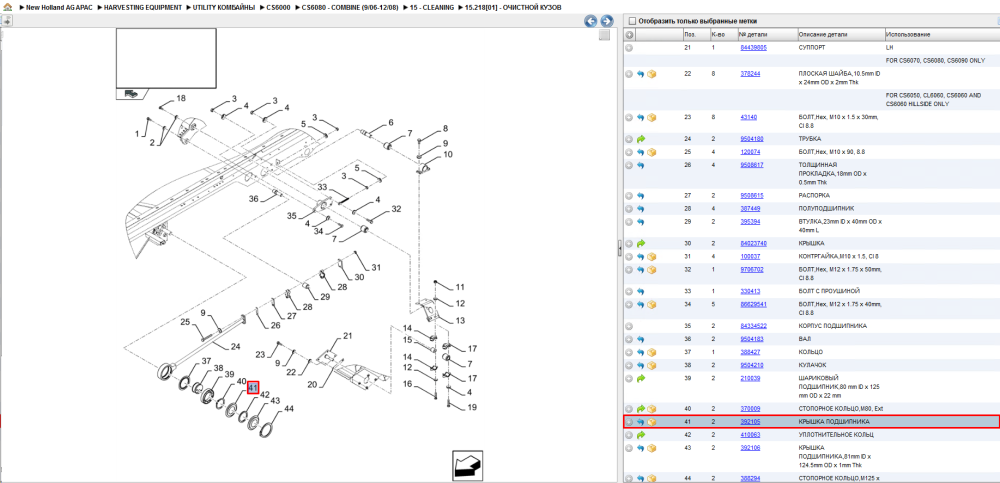Click the blue arrow icon in row 26
The height and width of the screenshot is (483, 1000).
[x=640, y=165]
